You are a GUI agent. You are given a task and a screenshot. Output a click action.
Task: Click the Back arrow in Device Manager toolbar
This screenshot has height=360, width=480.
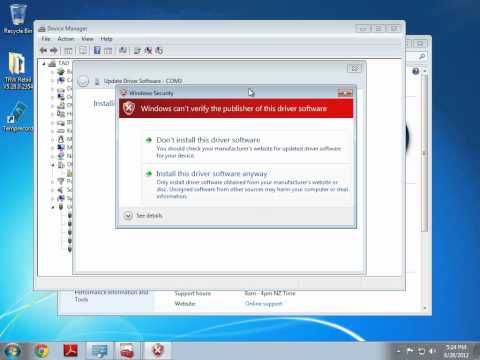click(x=44, y=51)
